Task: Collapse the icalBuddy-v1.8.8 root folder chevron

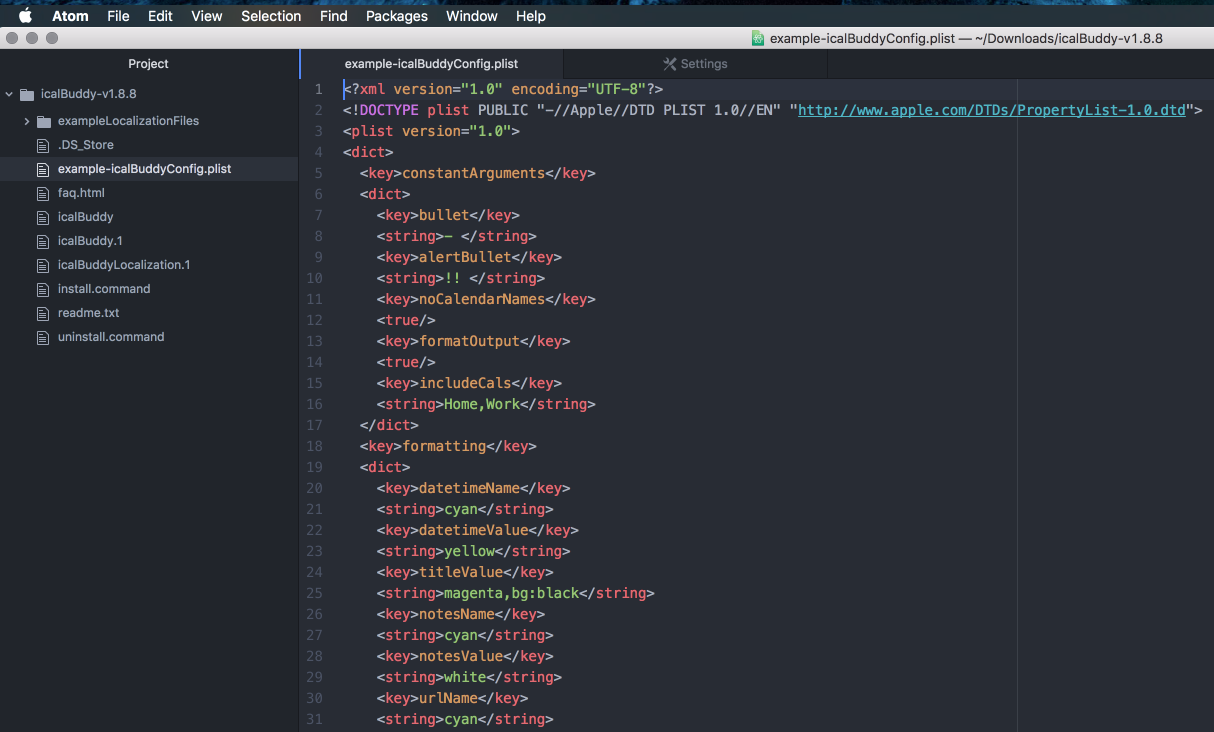Action: click(10, 94)
